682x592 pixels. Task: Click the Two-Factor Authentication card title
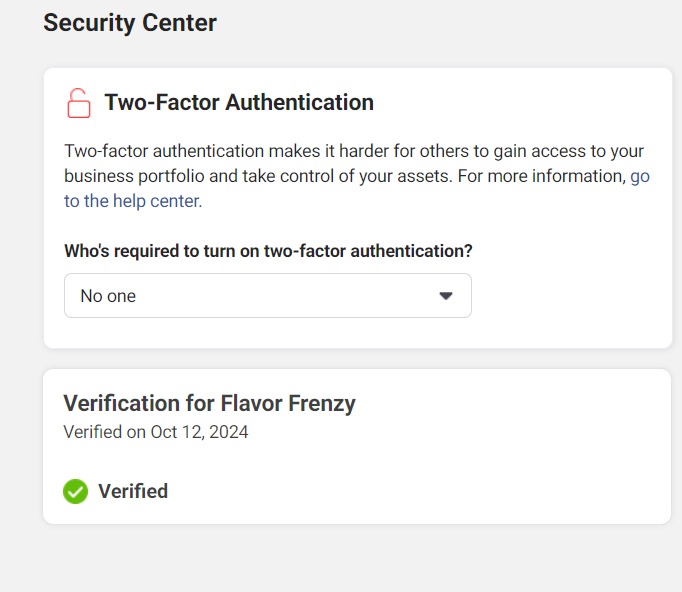(x=239, y=102)
